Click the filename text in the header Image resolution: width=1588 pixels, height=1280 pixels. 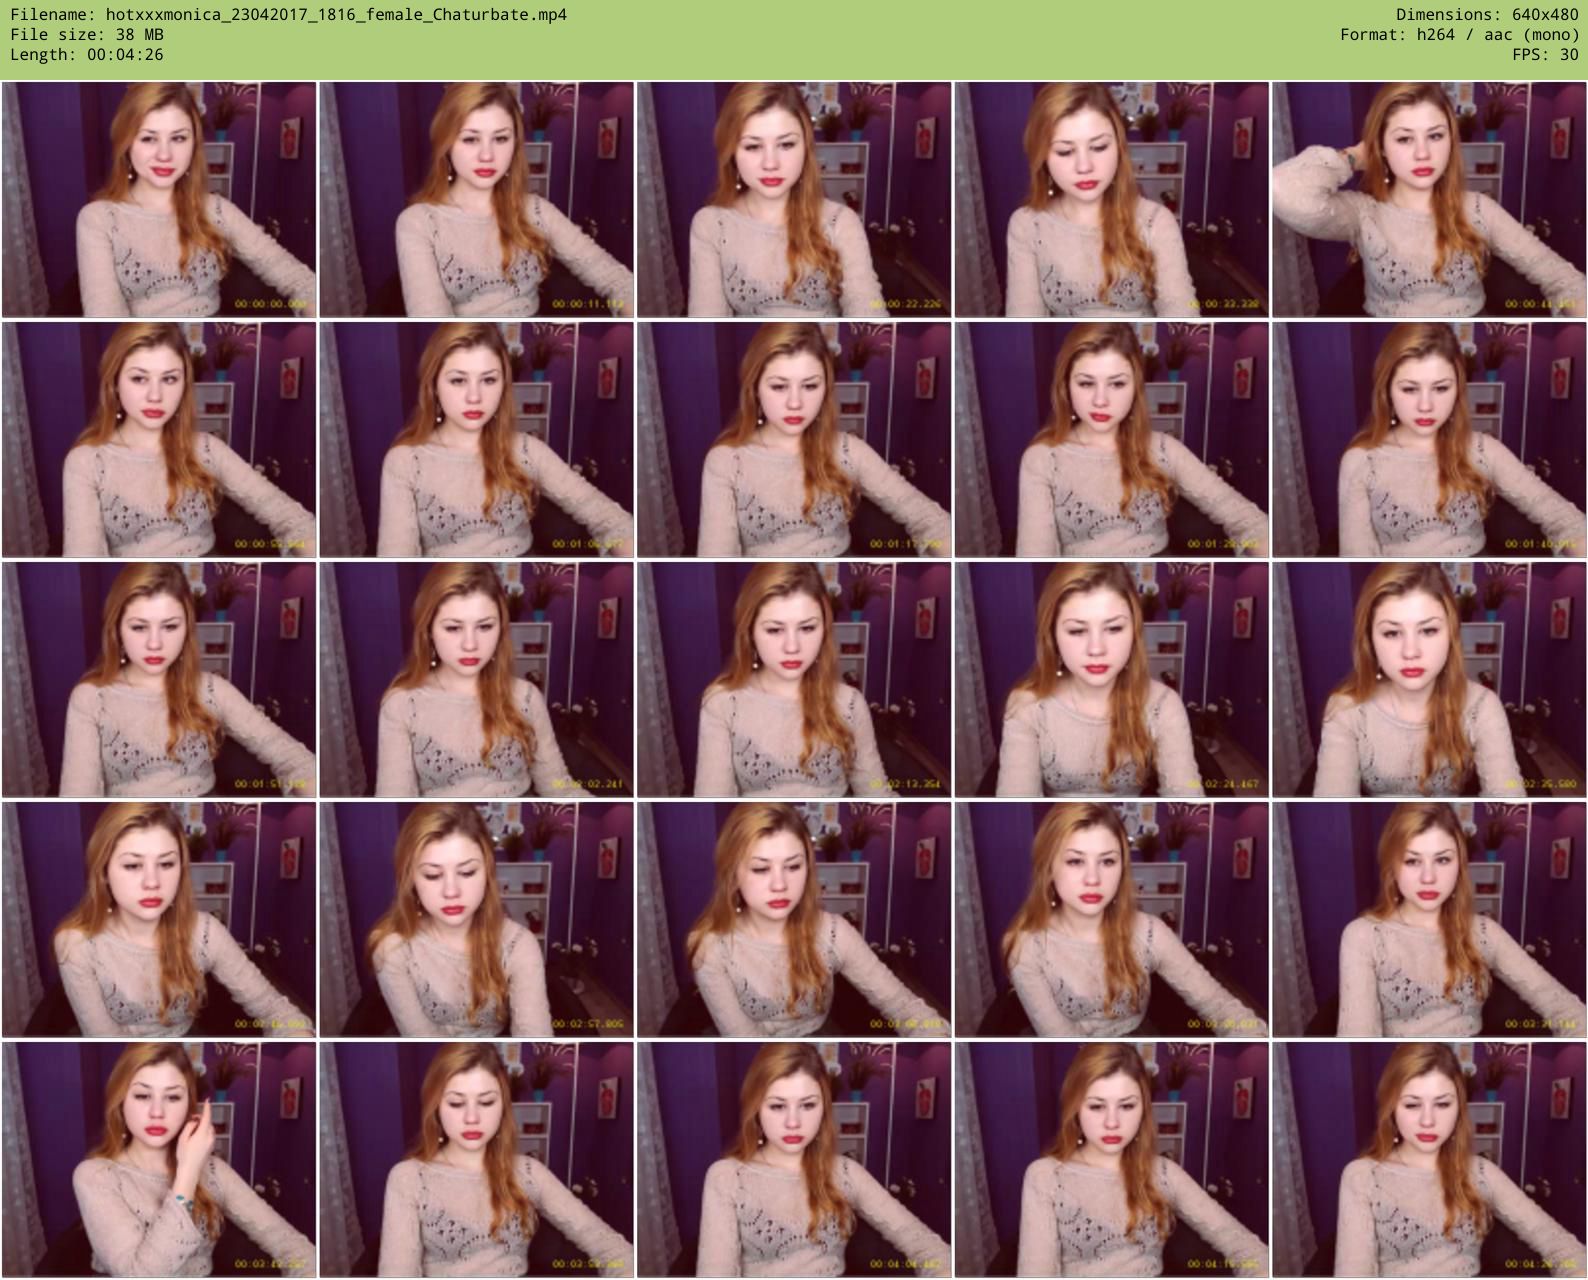coord(288,15)
